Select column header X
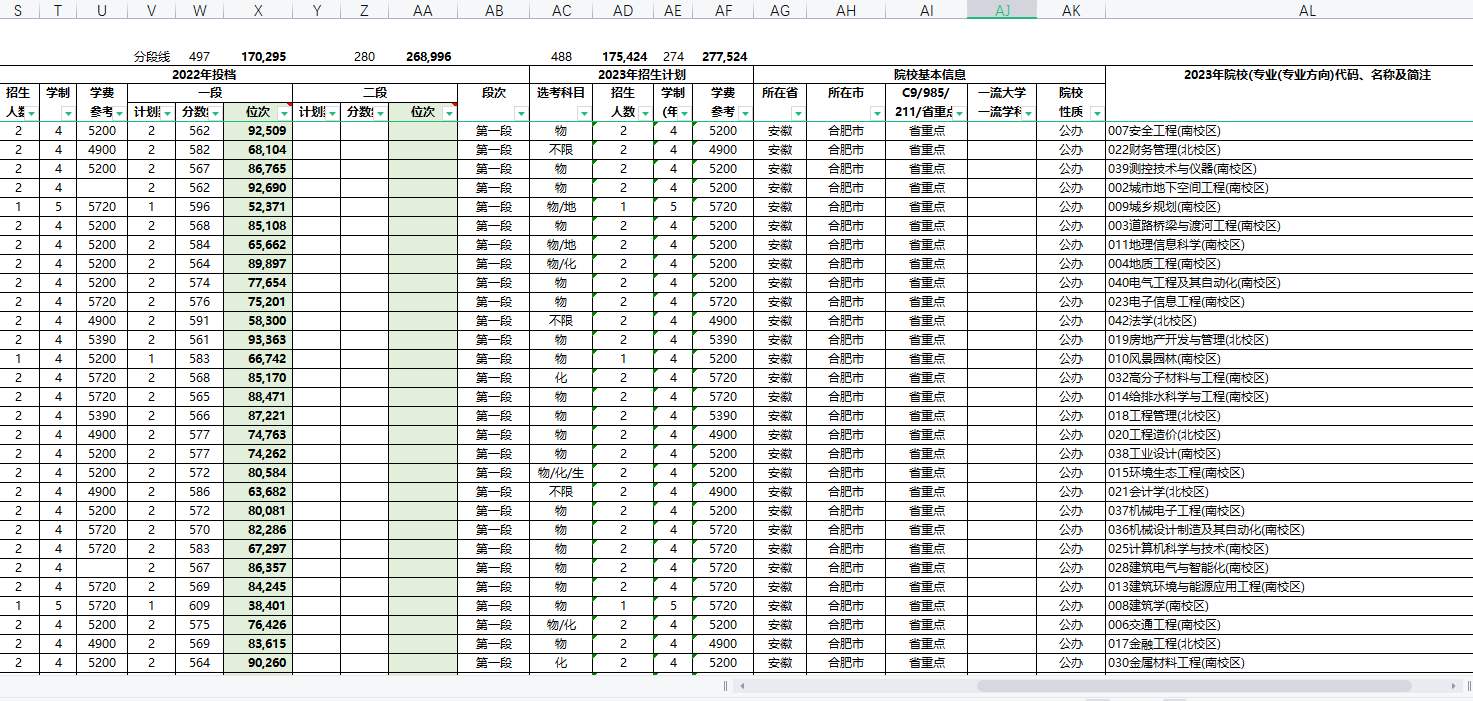Image resolution: width=1473 pixels, height=701 pixels. coord(258,9)
